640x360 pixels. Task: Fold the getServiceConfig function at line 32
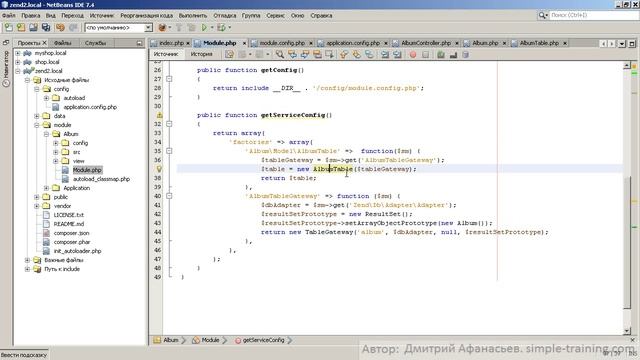169,124
